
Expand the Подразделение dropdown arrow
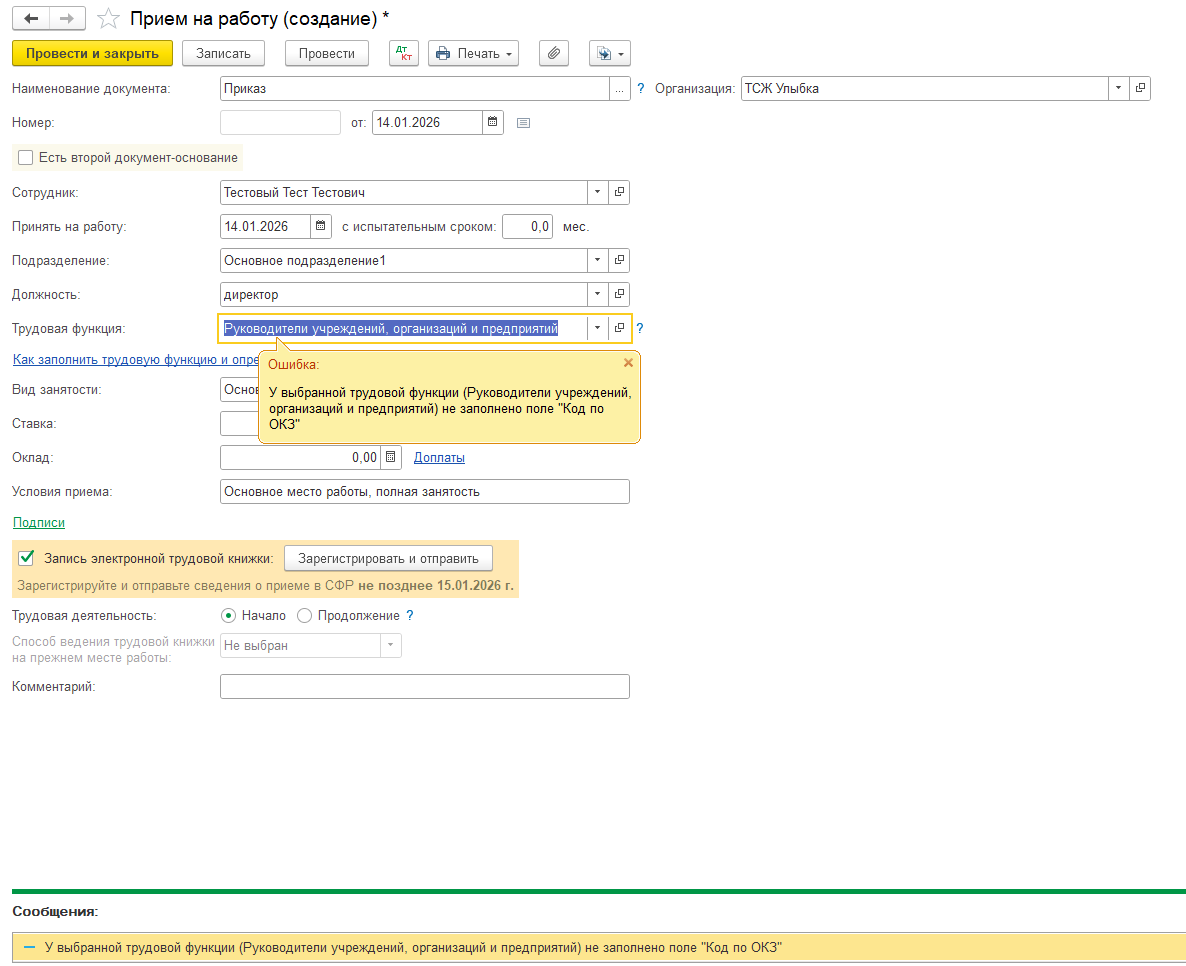pos(597,260)
